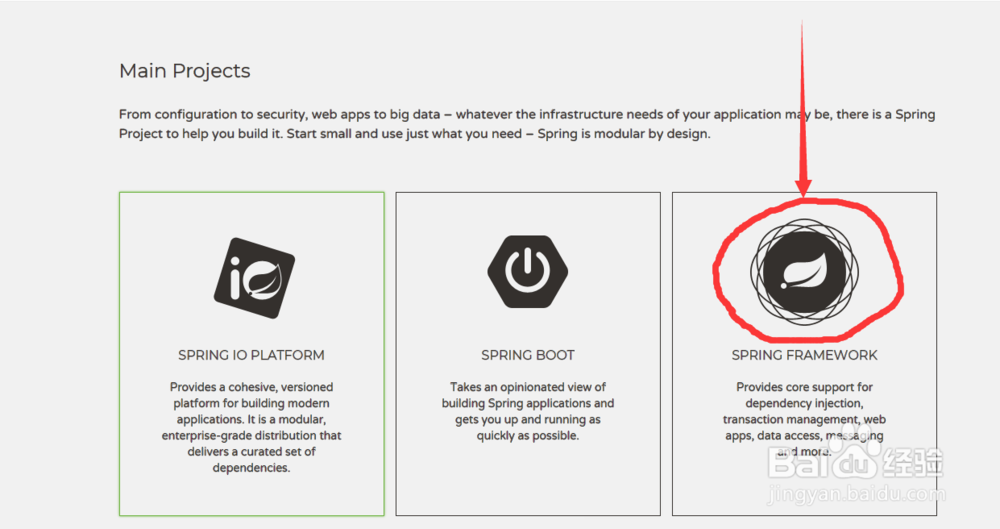Click the Main Projects heading

coord(184,71)
